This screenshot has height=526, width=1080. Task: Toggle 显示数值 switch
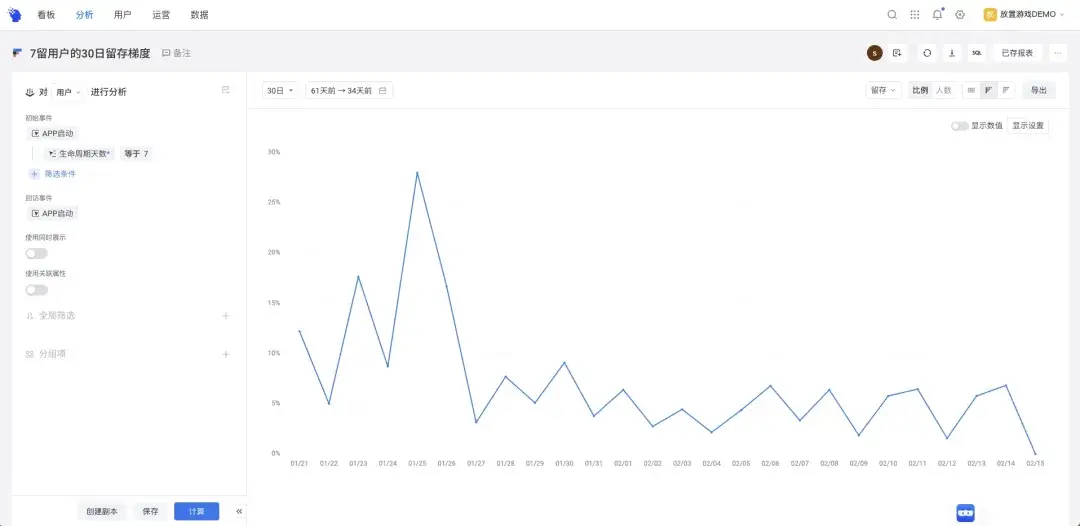pos(959,126)
